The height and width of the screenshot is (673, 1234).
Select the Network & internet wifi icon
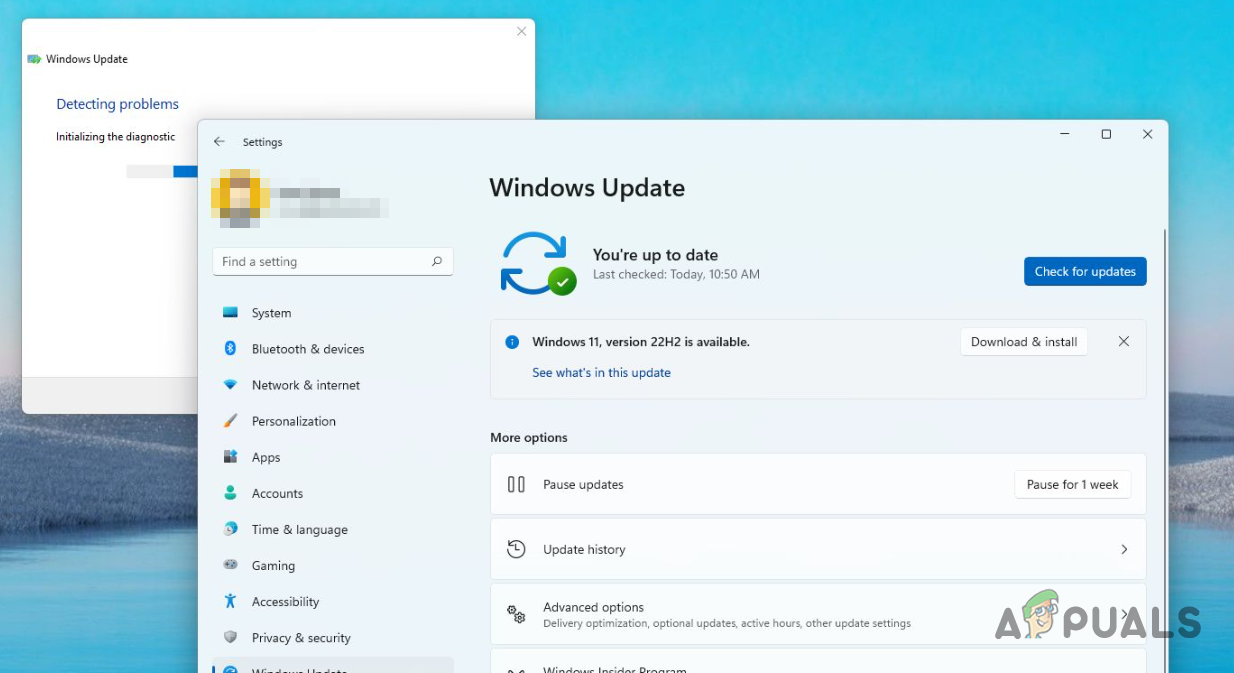(x=230, y=385)
